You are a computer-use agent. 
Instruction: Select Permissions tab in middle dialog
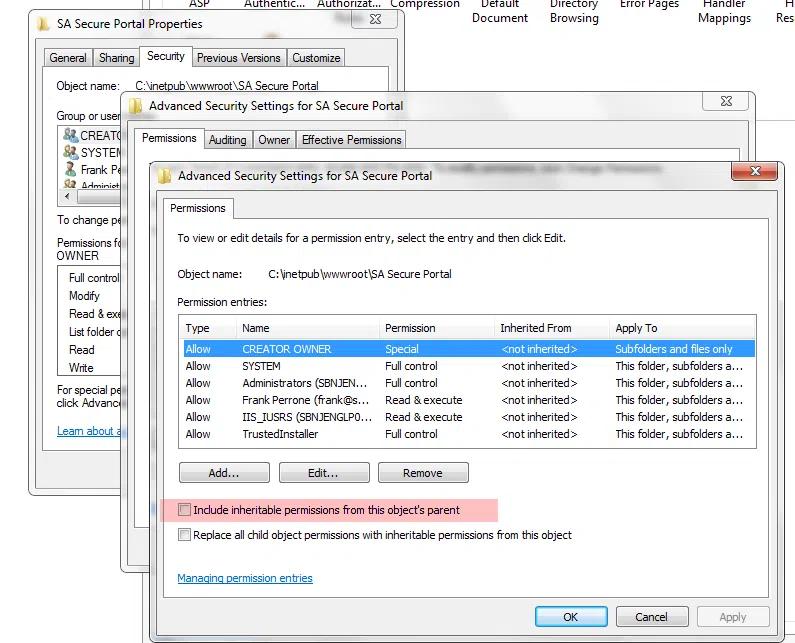[169, 138]
